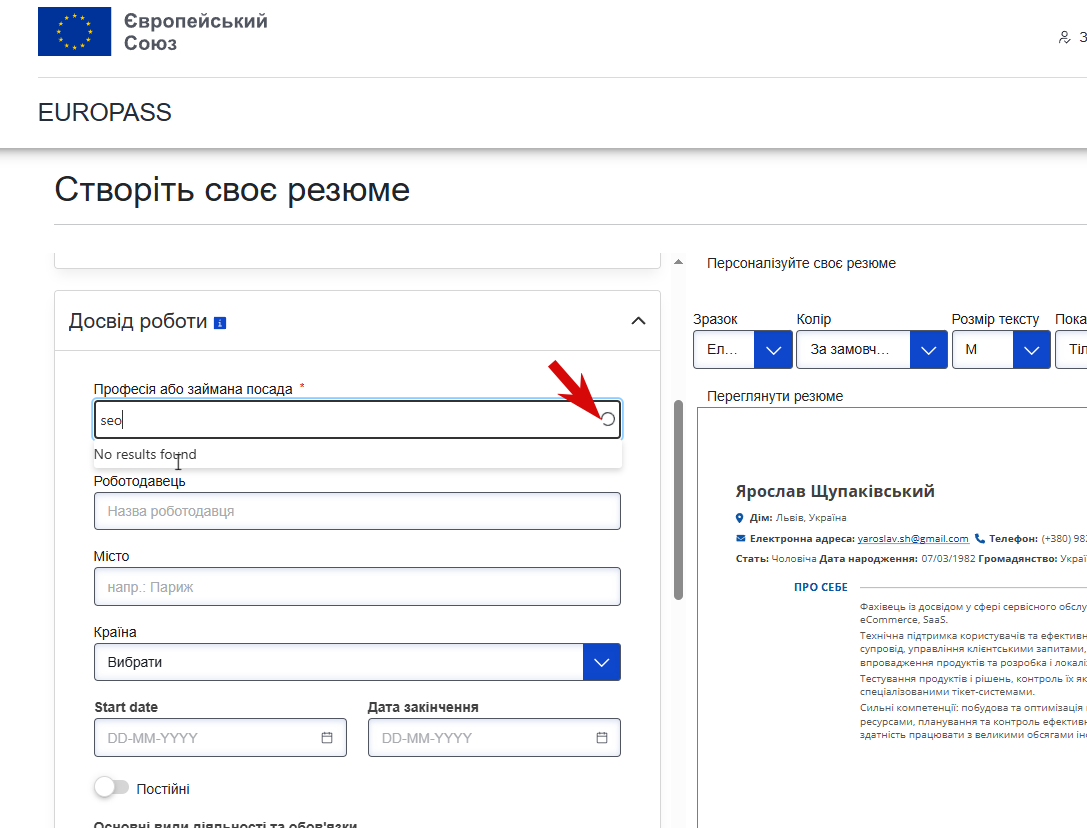Click the Start date input
Screen dimensions: 1087x828
[x=220, y=738]
